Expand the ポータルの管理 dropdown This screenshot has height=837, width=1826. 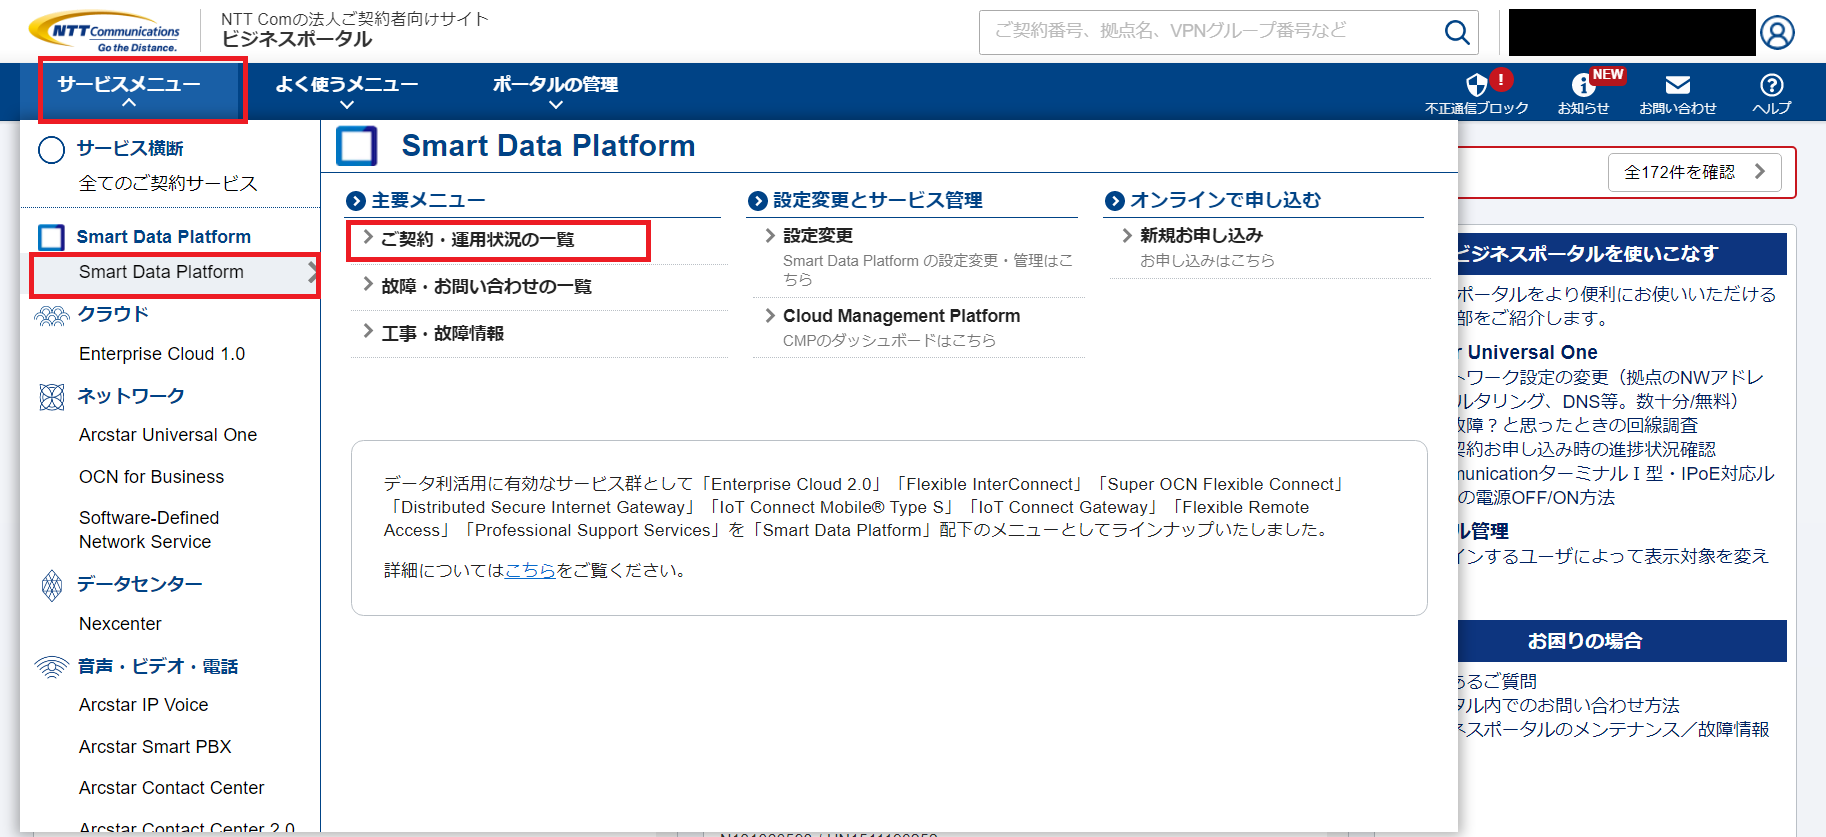click(555, 90)
